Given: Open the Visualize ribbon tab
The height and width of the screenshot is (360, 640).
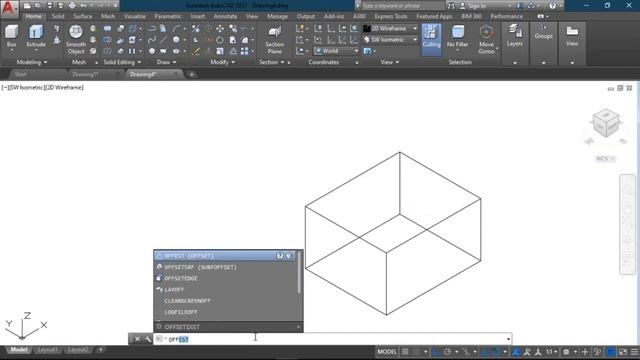Looking at the screenshot, I should pos(134,16).
